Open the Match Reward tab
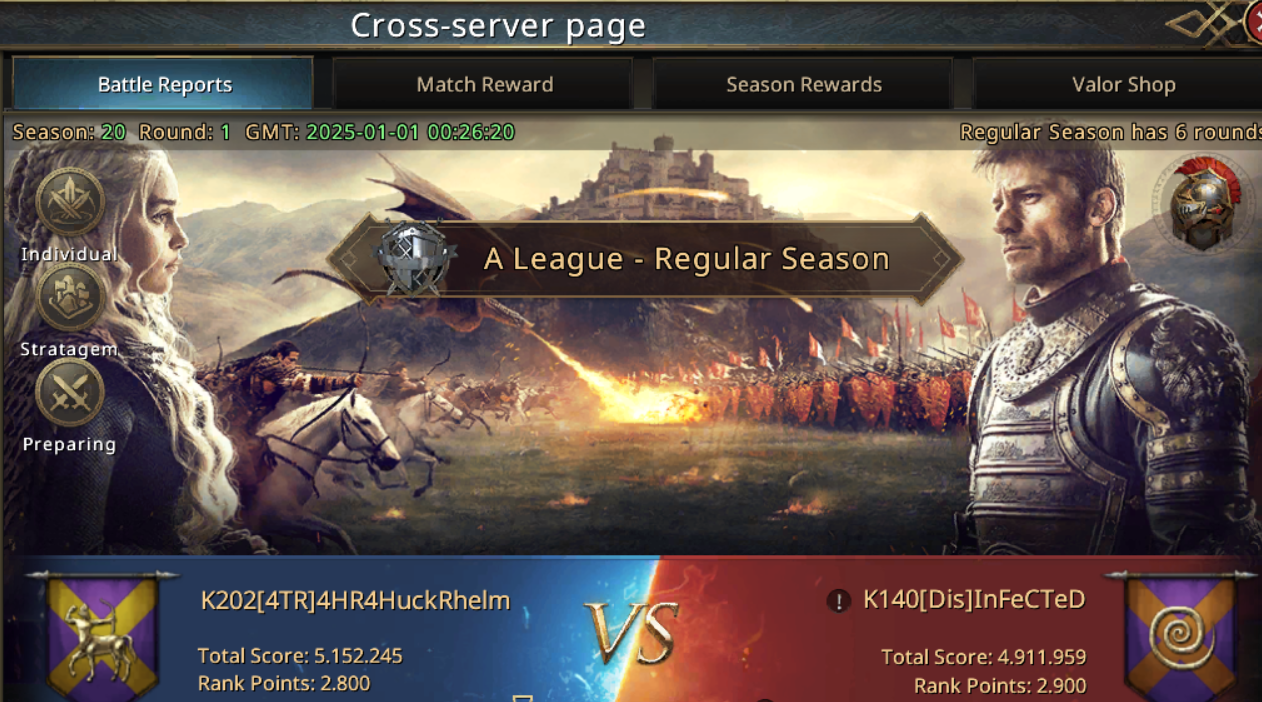Image resolution: width=1262 pixels, height=702 pixels. click(484, 84)
